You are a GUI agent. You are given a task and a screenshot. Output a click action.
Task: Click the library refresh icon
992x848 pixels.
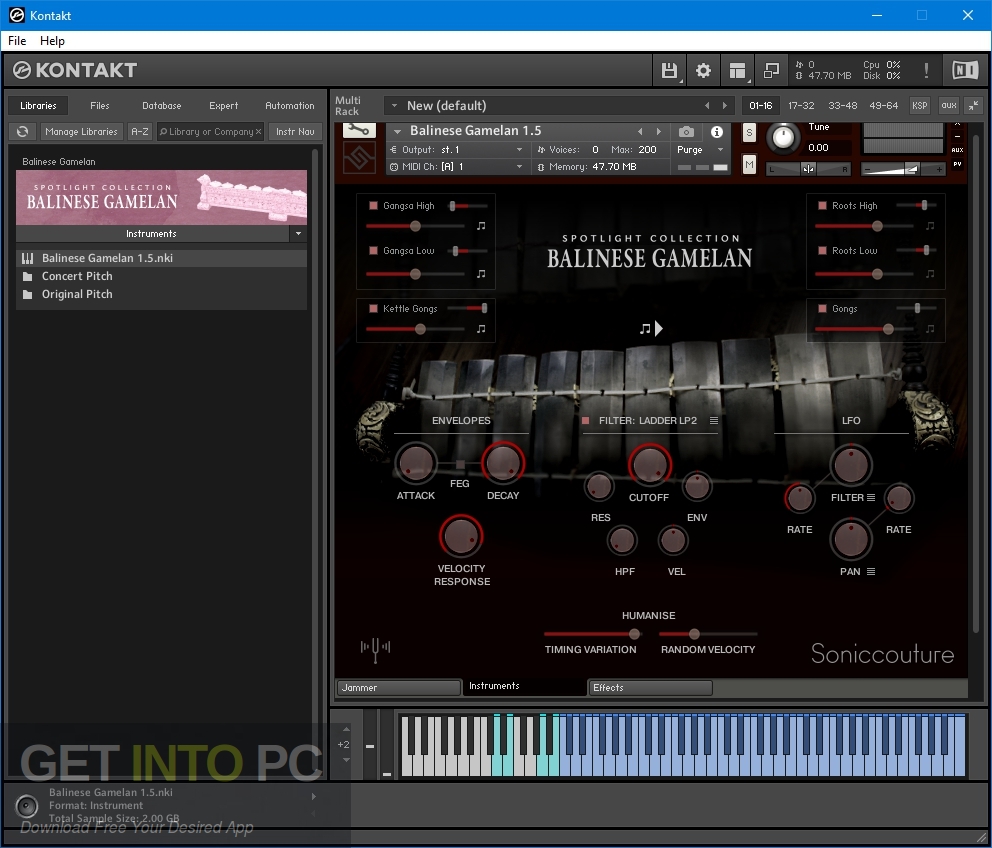click(x=23, y=132)
